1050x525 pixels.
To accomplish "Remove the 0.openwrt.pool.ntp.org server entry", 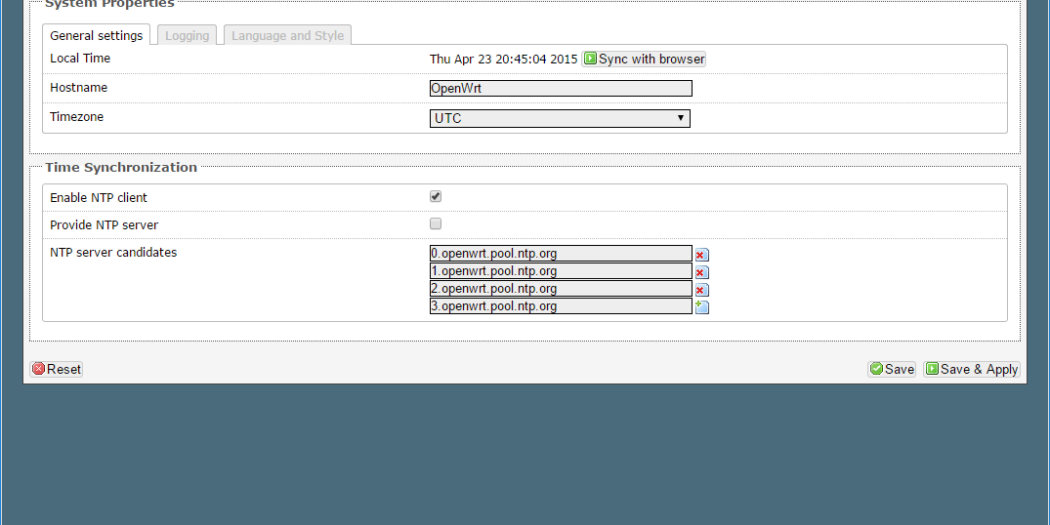I will click(x=701, y=255).
